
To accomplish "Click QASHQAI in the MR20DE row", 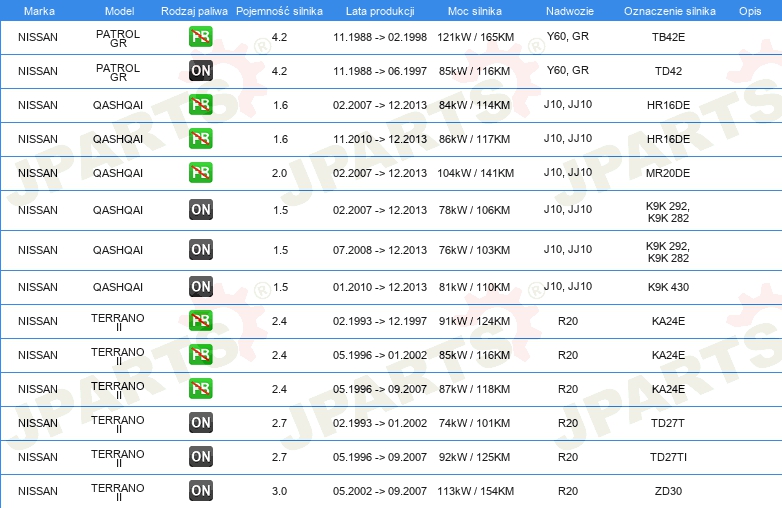I will 118,173.
